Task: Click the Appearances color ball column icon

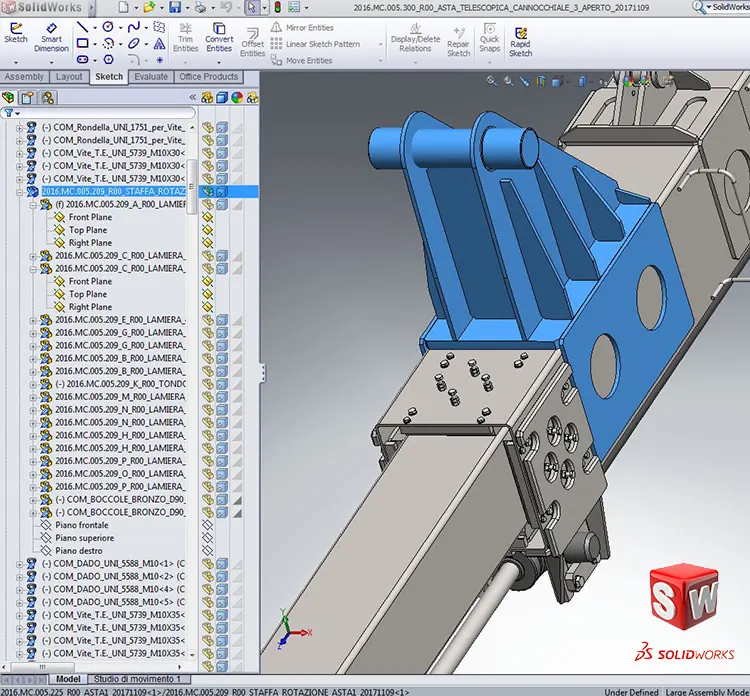Action: click(237, 98)
